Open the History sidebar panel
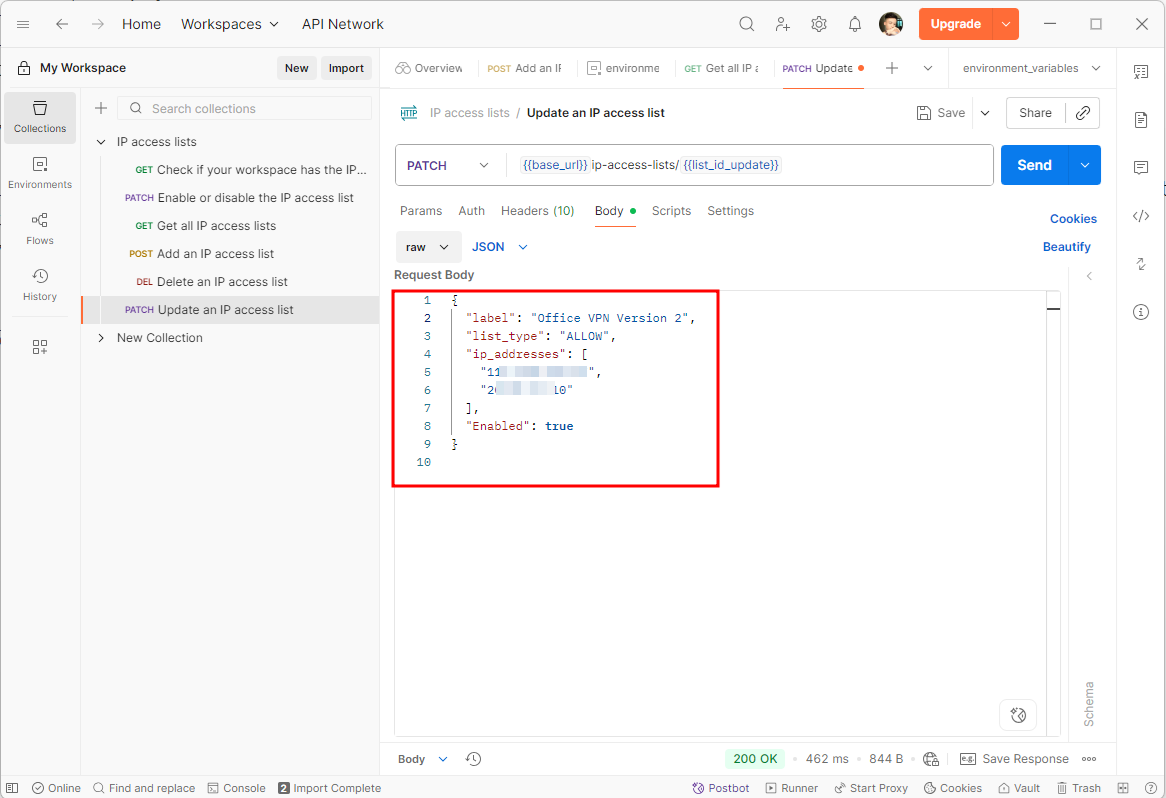The height and width of the screenshot is (798, 1166). 40,284
